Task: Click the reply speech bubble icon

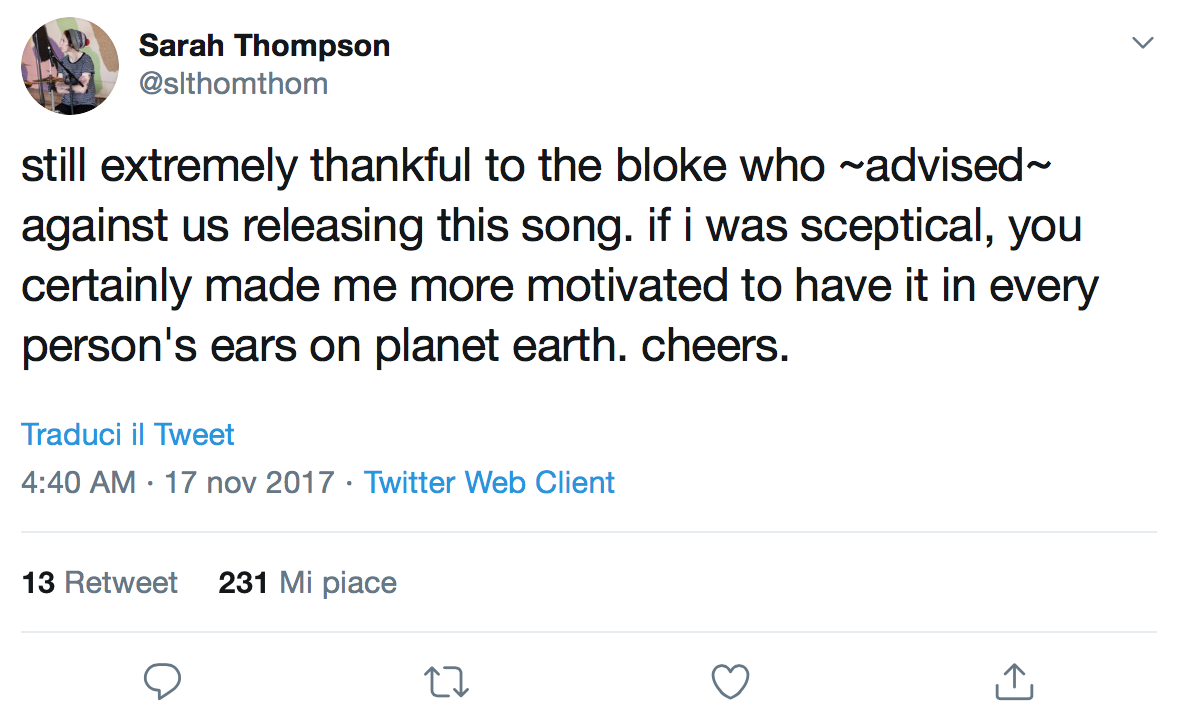Action: 163,681
